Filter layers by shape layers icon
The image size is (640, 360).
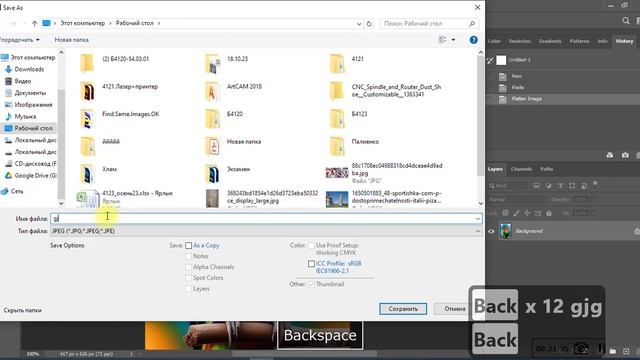click(572, 186)
